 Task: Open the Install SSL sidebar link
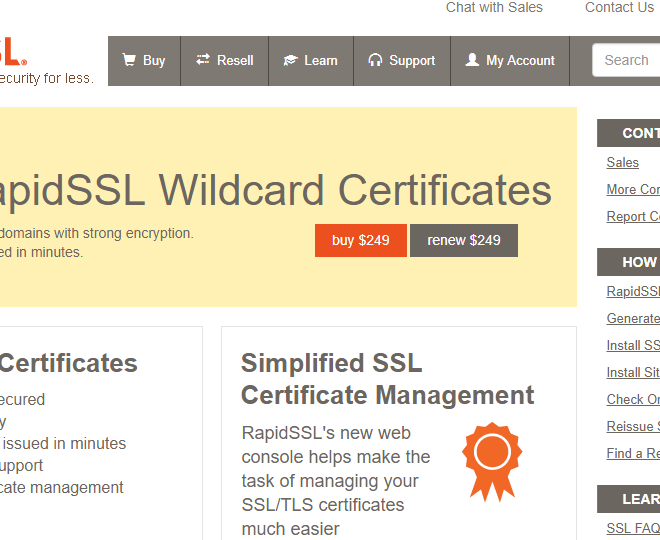click(x=633, y=345)
